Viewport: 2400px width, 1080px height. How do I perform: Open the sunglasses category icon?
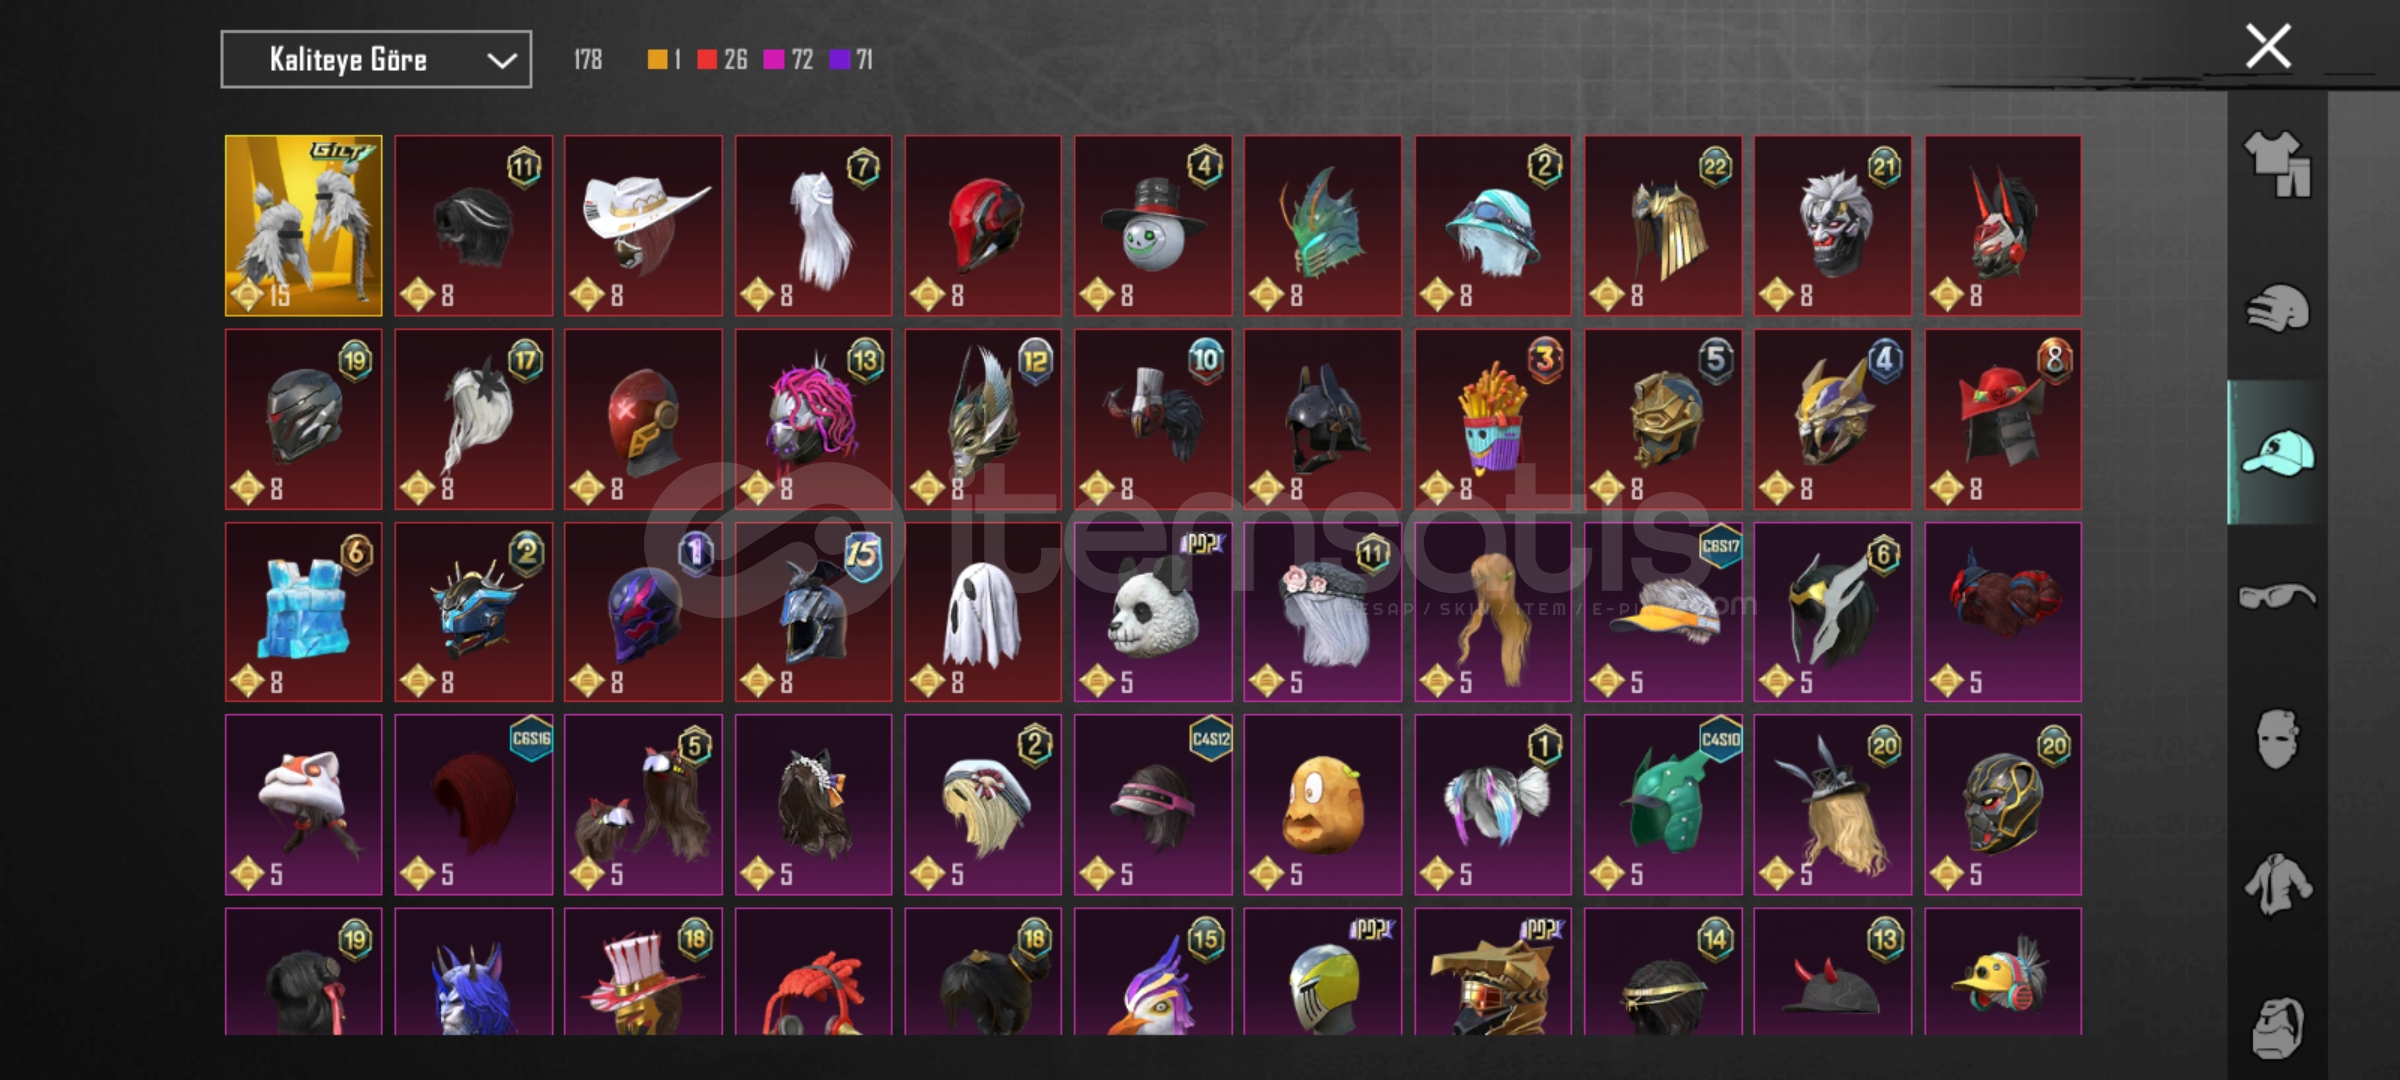pos(2277,596)
